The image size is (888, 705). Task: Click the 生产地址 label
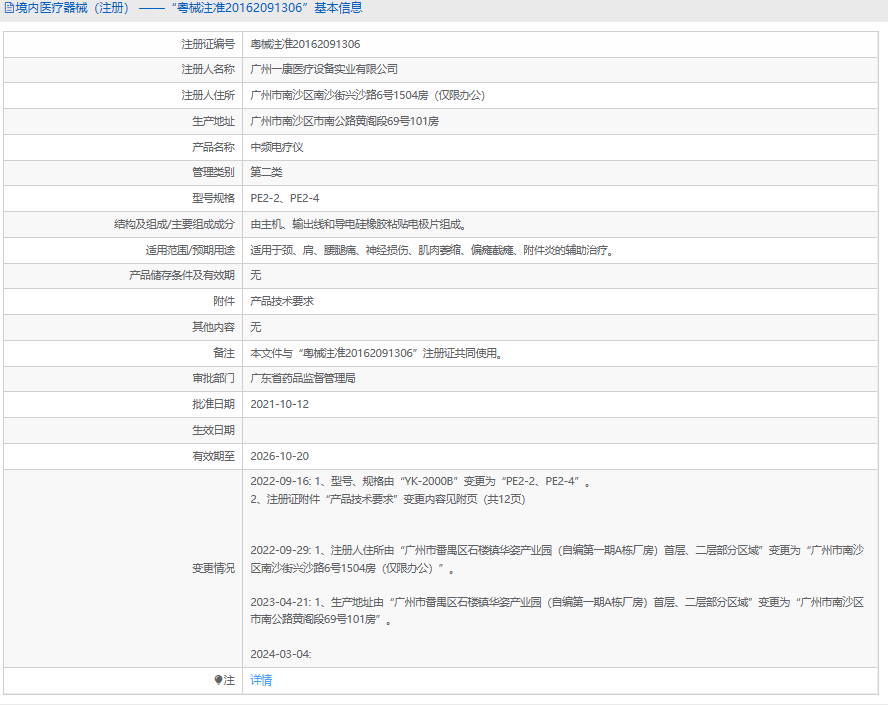click(x=213, y=121)
